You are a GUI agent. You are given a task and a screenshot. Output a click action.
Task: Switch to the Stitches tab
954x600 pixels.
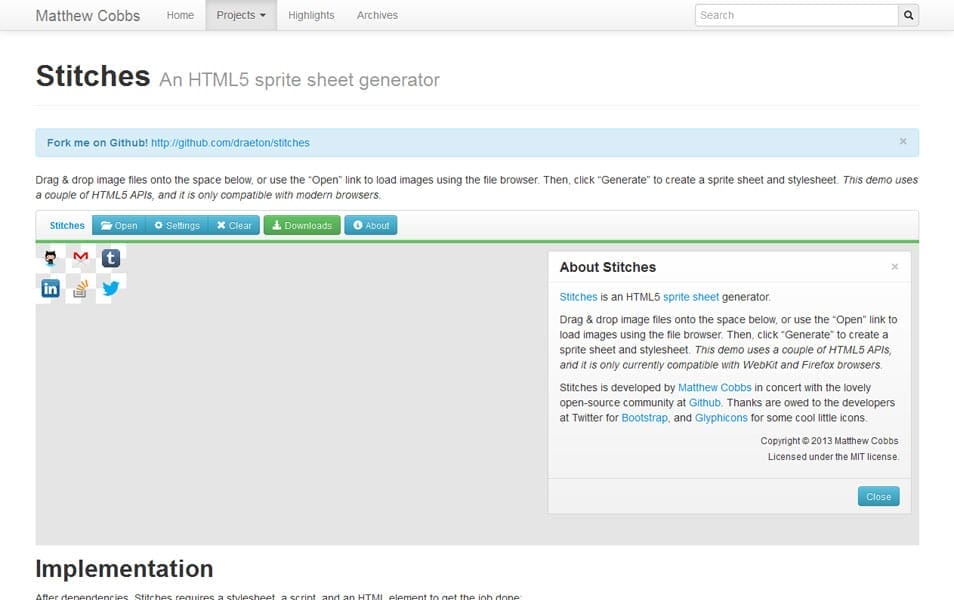(x=66, y=225)
